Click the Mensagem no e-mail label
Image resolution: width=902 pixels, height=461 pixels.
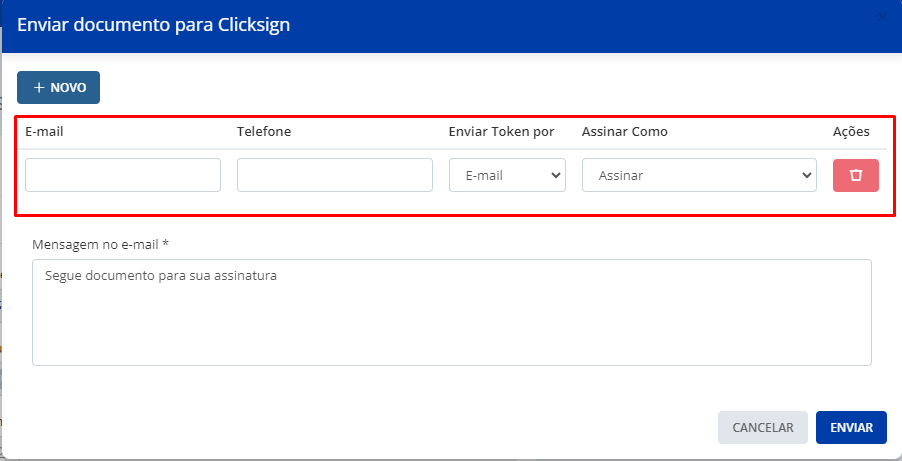tap(100, 245)
